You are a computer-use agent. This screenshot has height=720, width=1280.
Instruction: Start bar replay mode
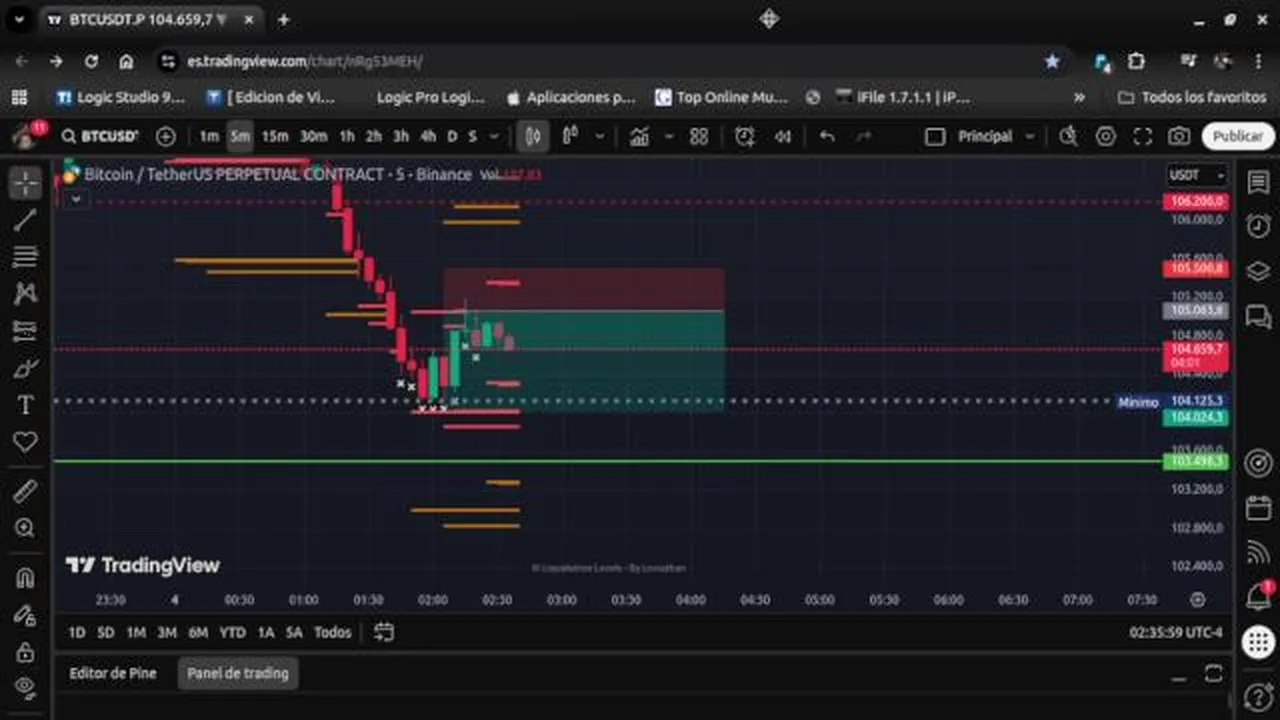(x=784, y=136)
